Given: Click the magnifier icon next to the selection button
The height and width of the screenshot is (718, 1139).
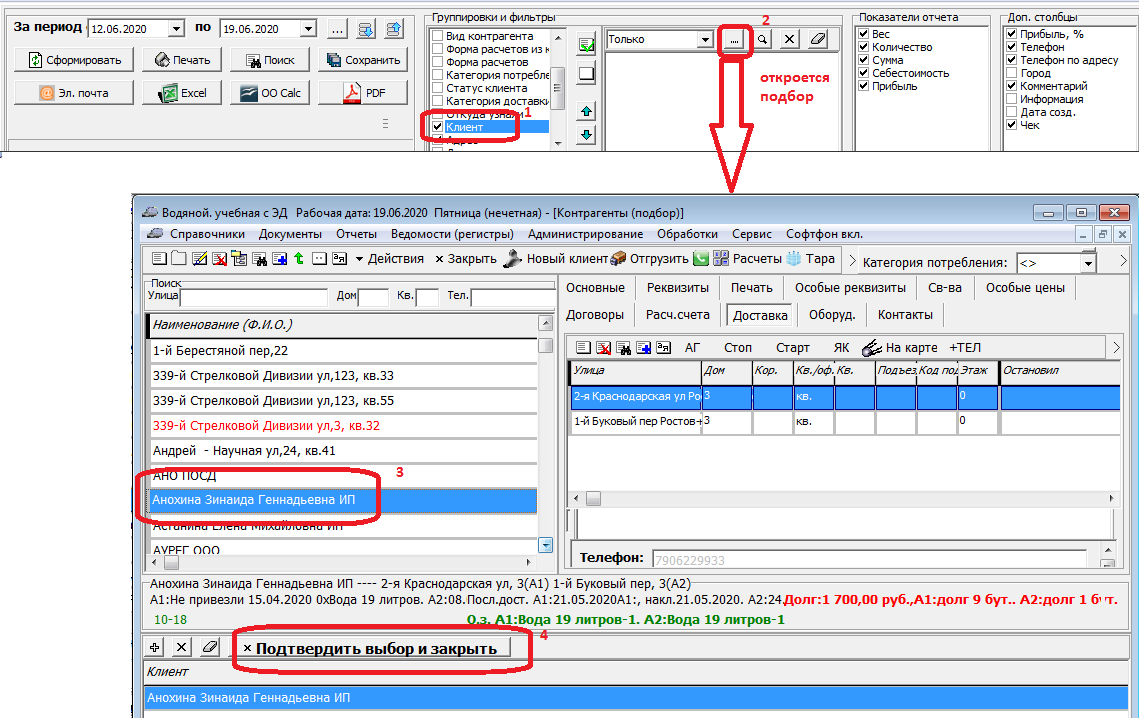Looking at the screenshot, I should (x=762, y=40).
